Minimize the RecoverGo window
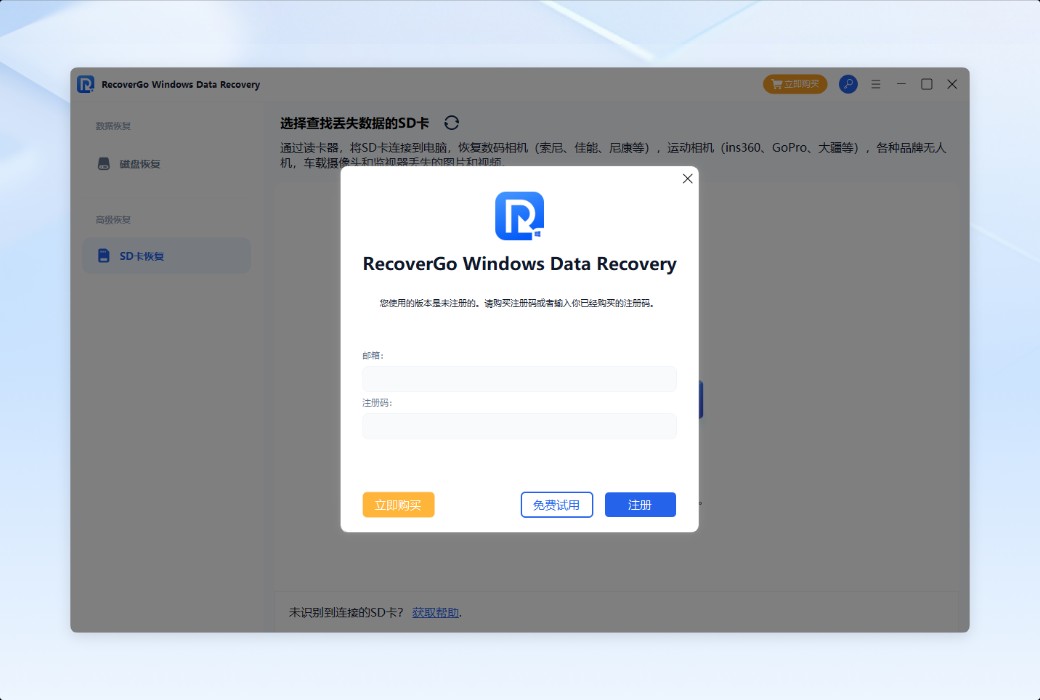The image size is (1040, 700). tap(901, 84)
